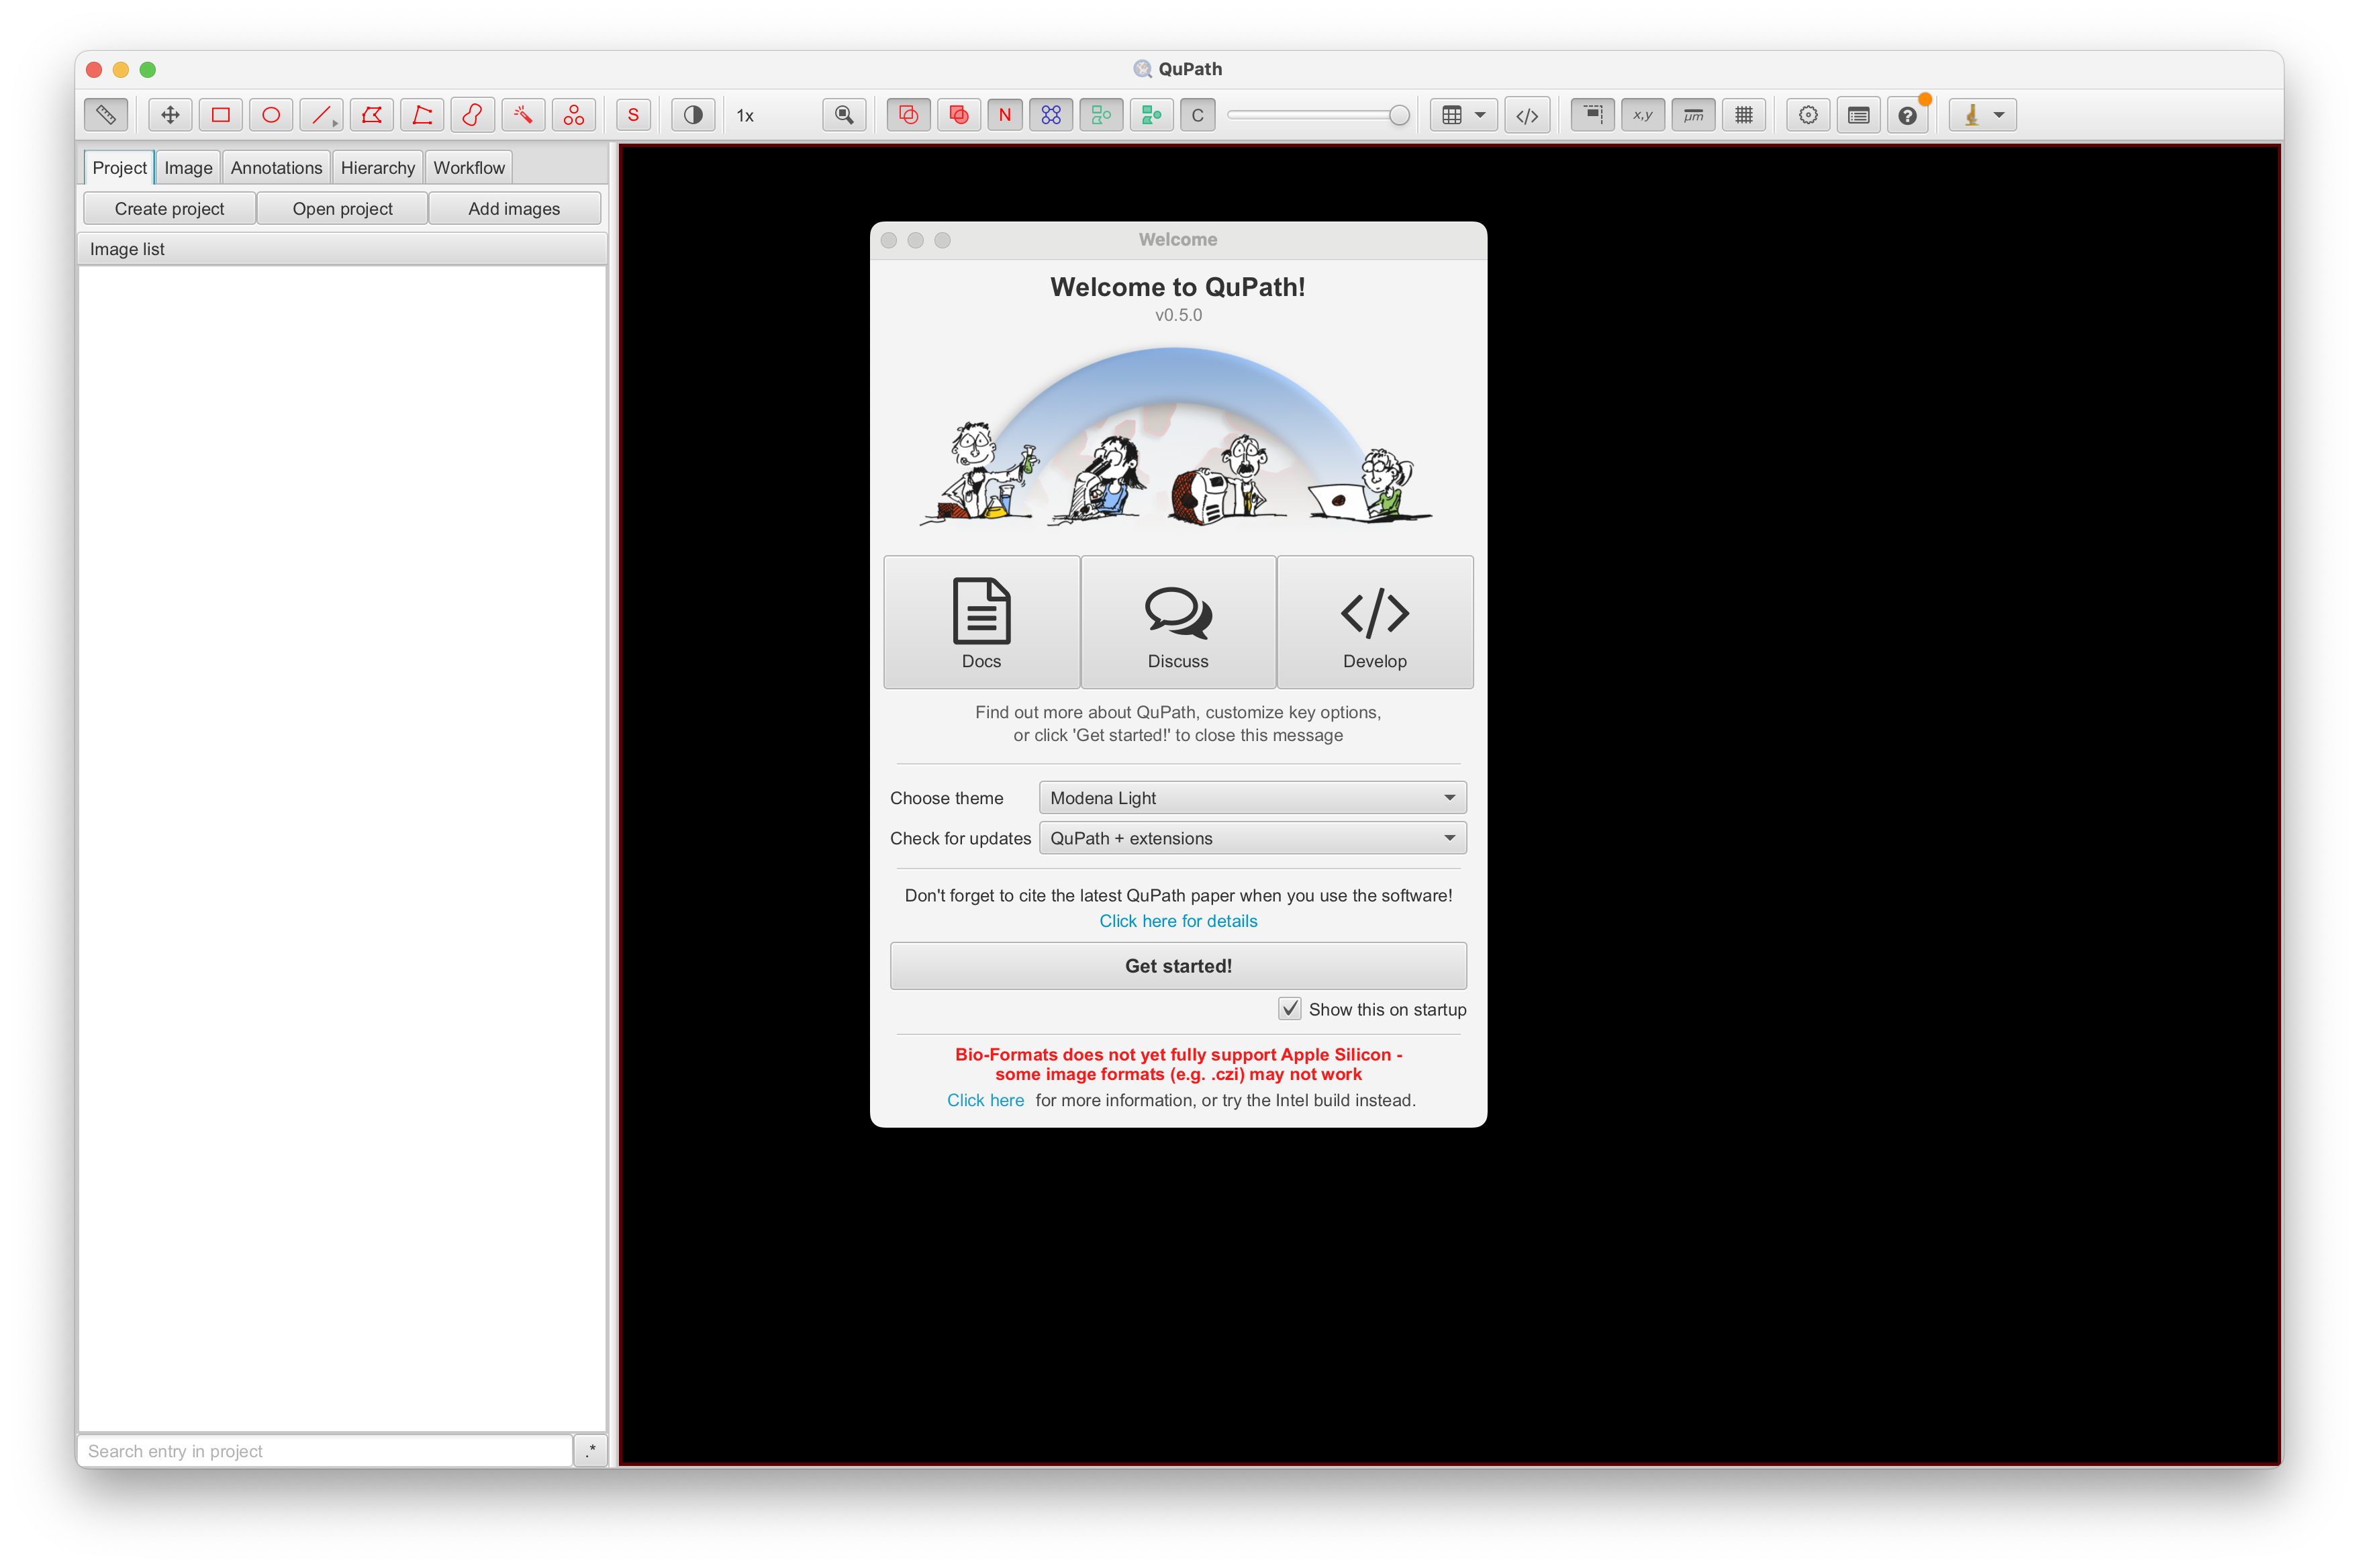
Task: Open the Check for updates dropdown
Action: 1251,838
